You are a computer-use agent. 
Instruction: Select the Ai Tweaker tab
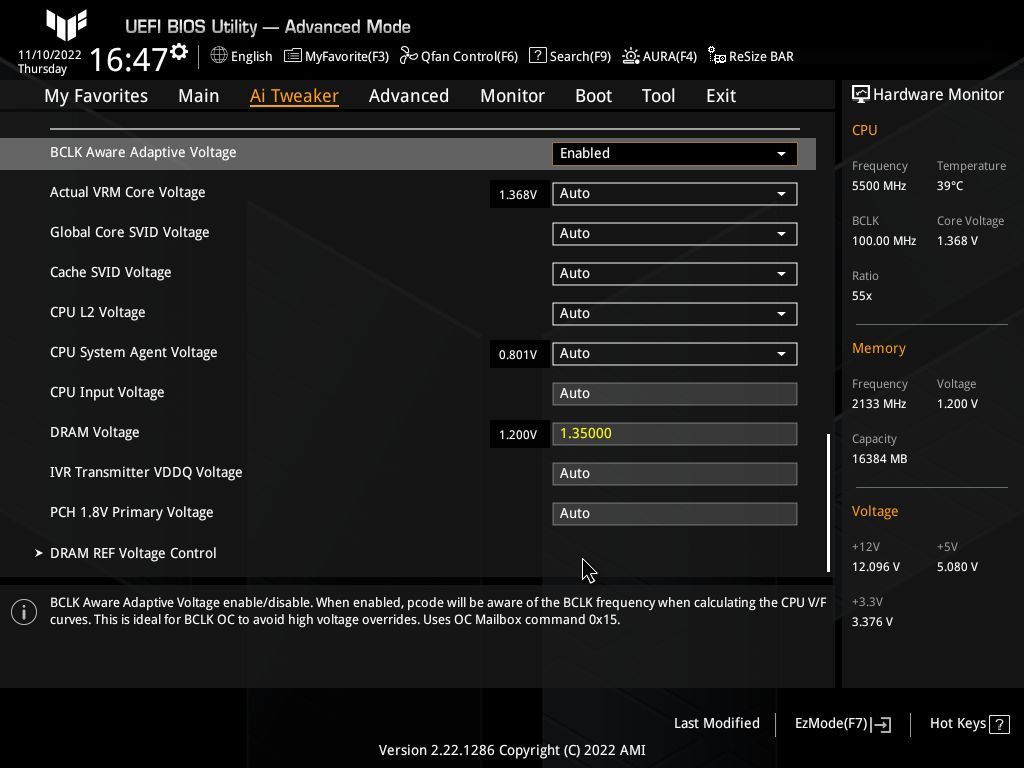(x=294, y=96)
